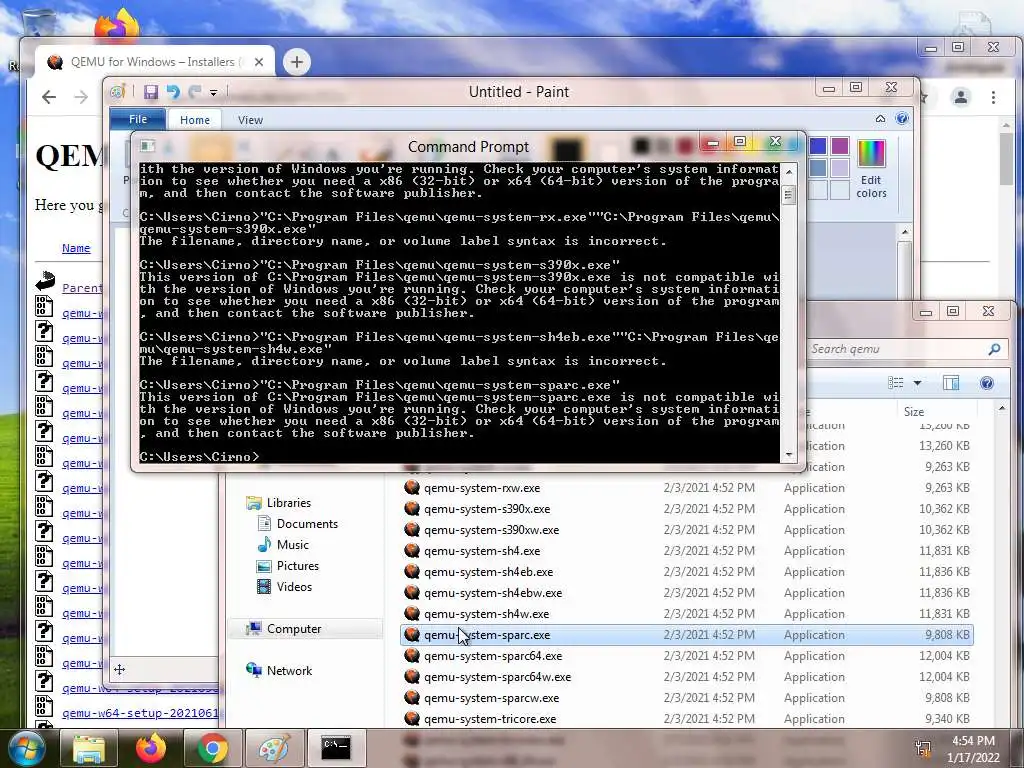
Task: Pick the lavender swatch in Paint's palette
Action: [x=840, y=168]
